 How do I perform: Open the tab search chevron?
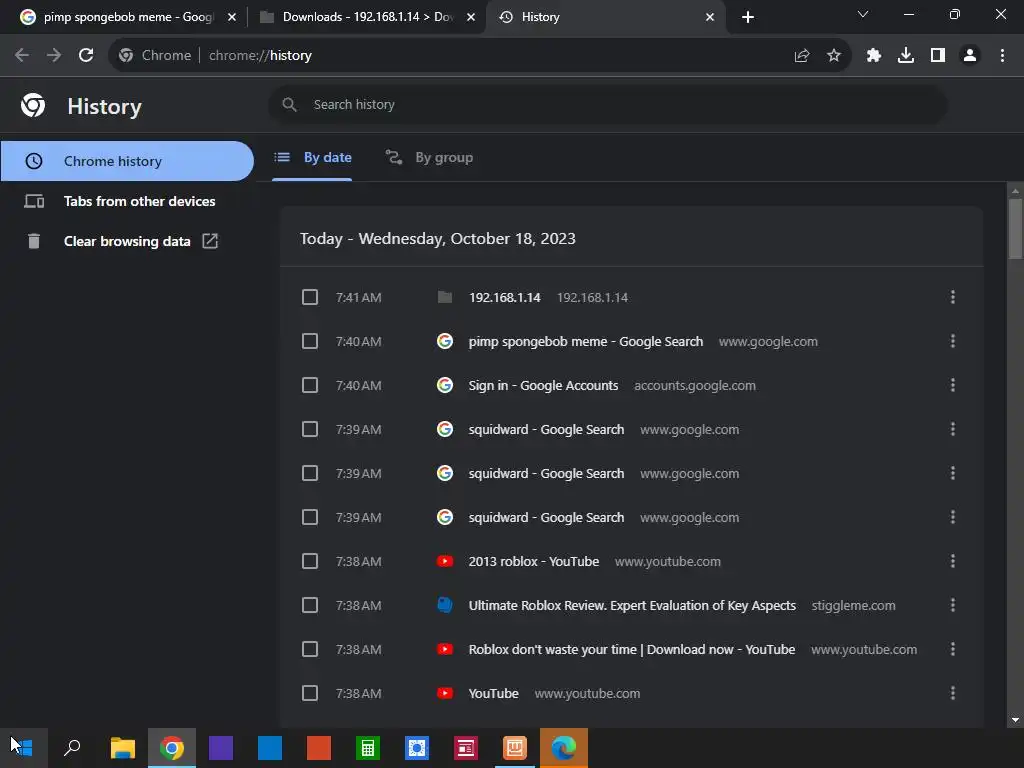coord(863,14)
